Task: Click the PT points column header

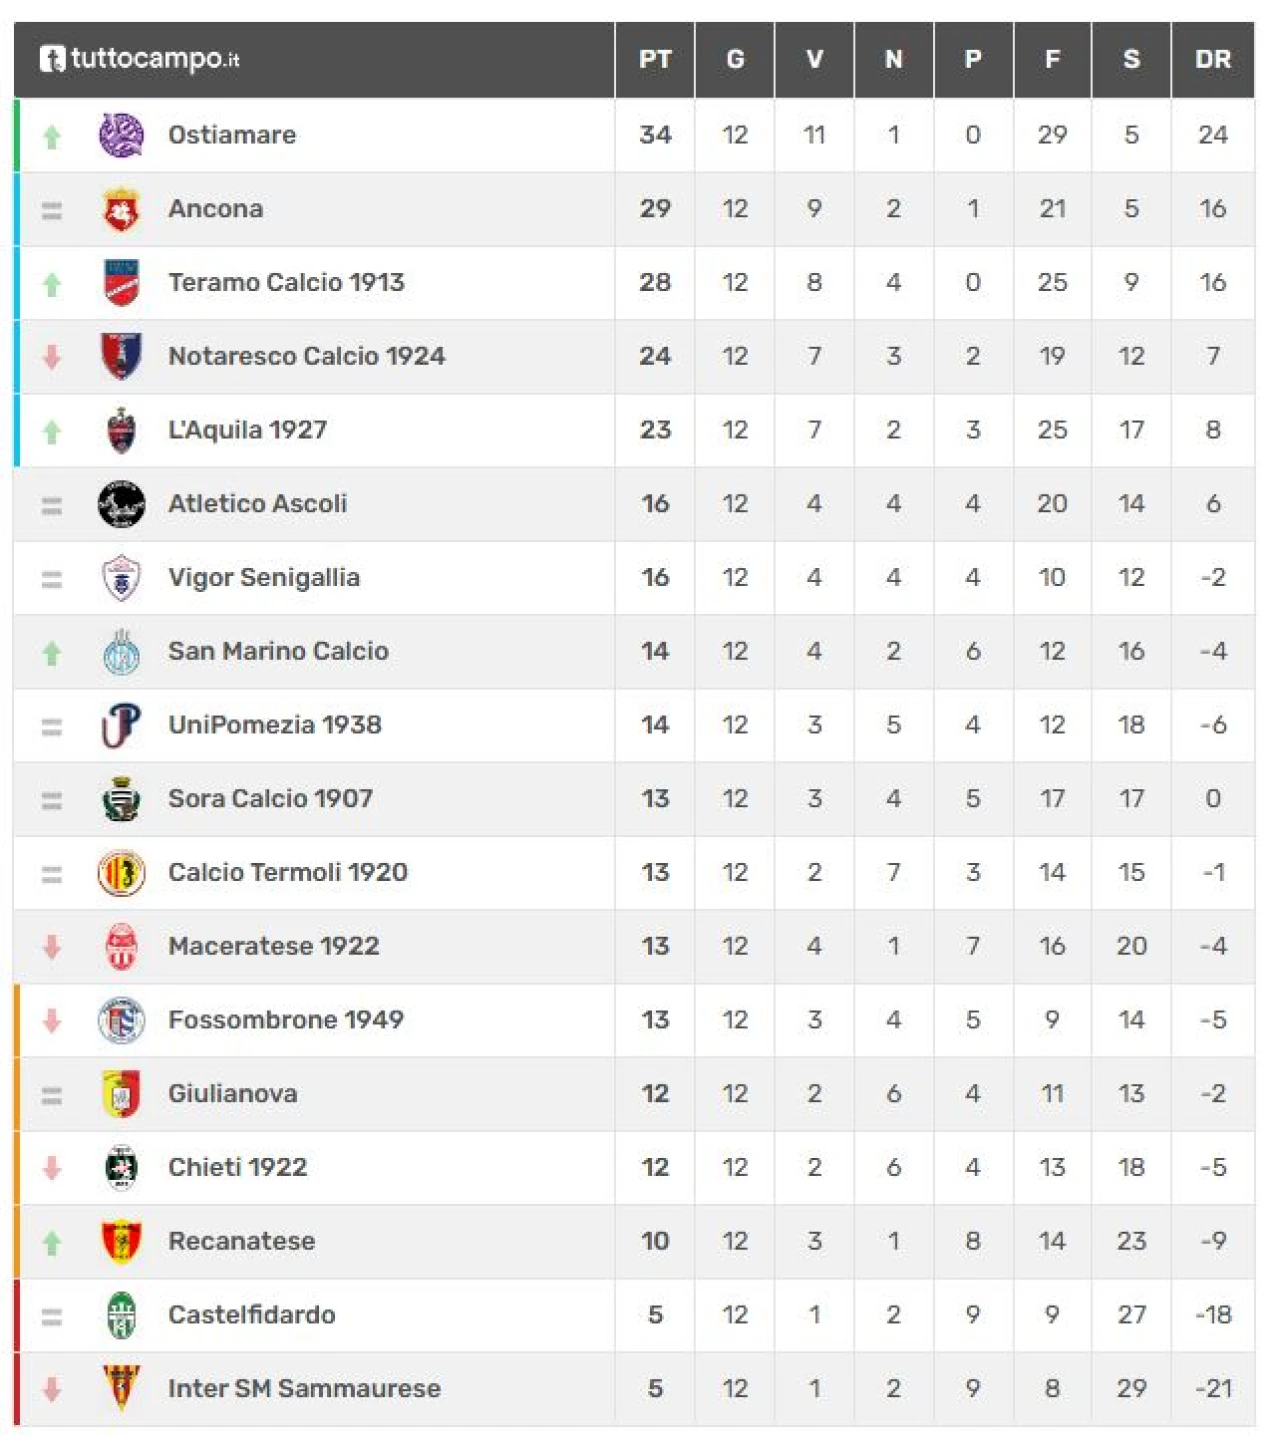Action: click(655, 60)
